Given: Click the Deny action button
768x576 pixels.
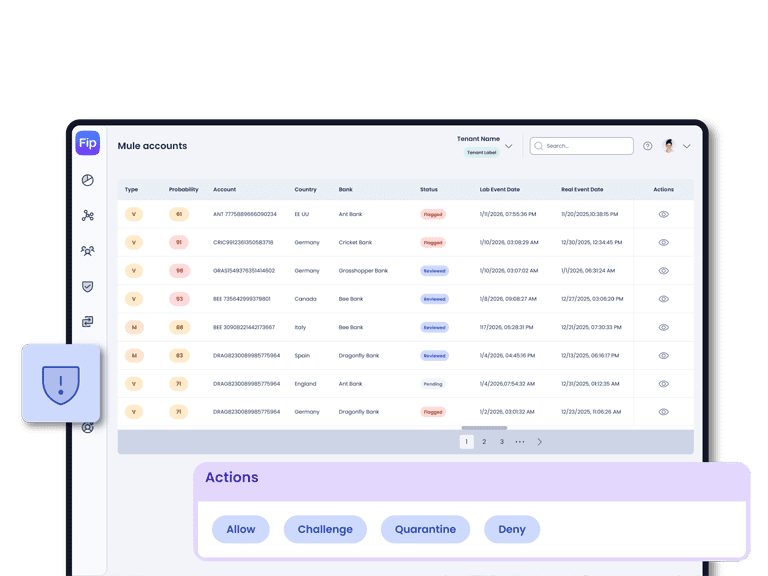Looking at the screenshot, I should pyautogui.click(x=512, y=529).
